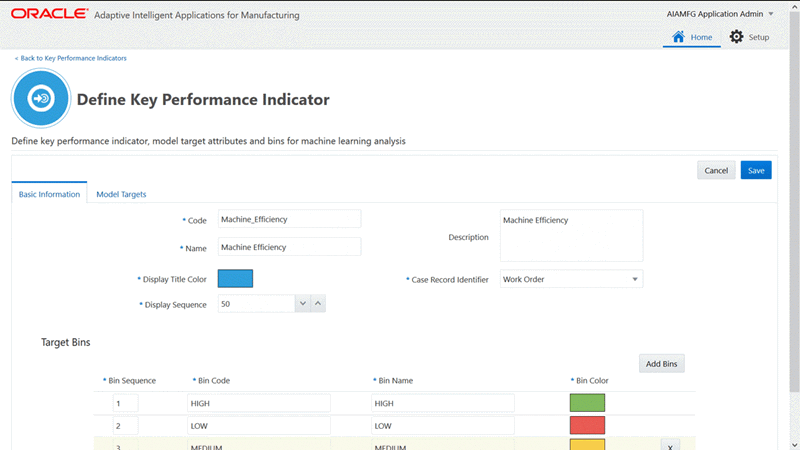The height and width of the screenshot is (450, 800).
Task: Click the Bin Name field HIGH
Action: (443, 403)
